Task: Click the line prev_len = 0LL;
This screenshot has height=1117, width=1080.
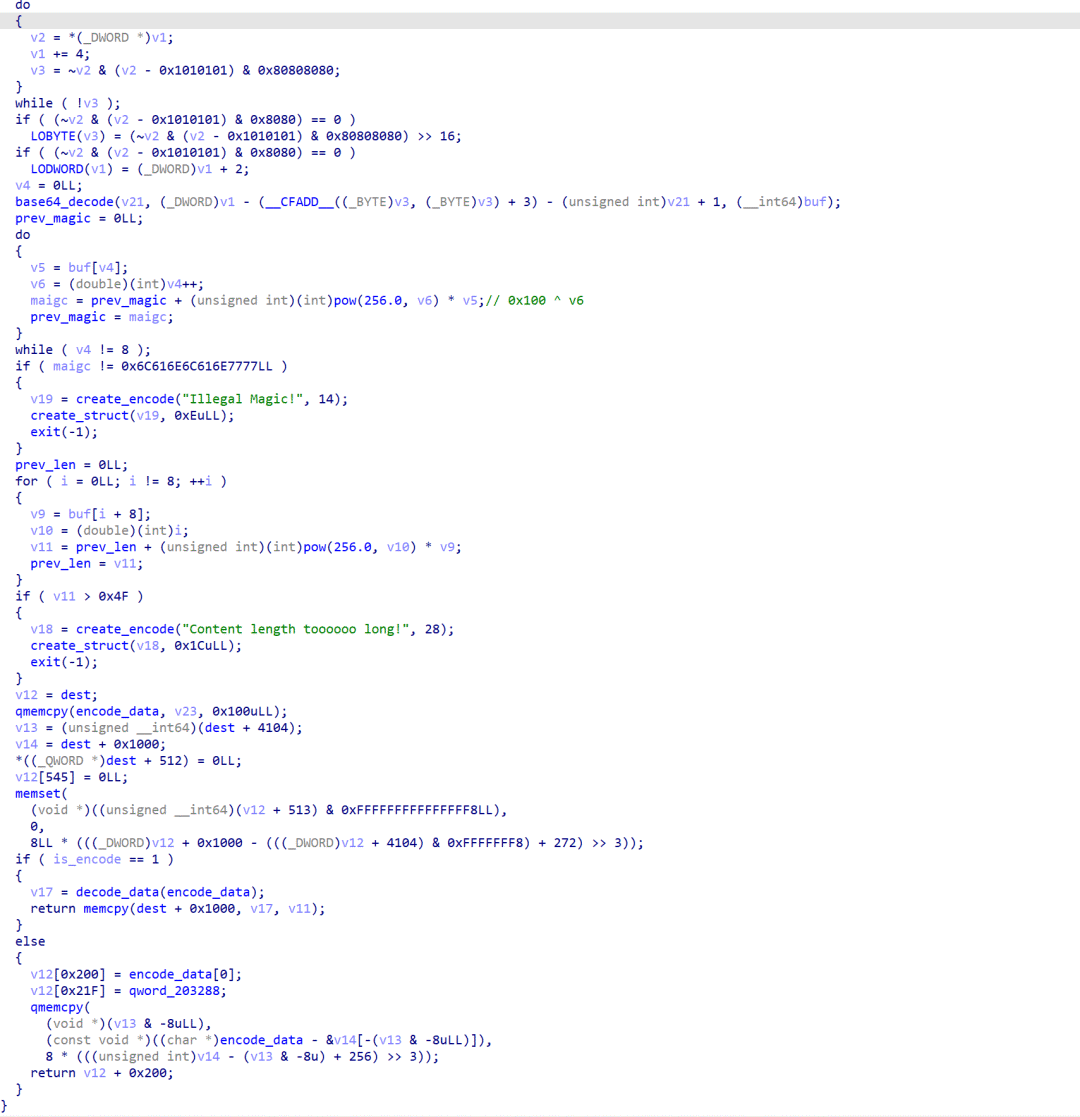Action: 72,464
